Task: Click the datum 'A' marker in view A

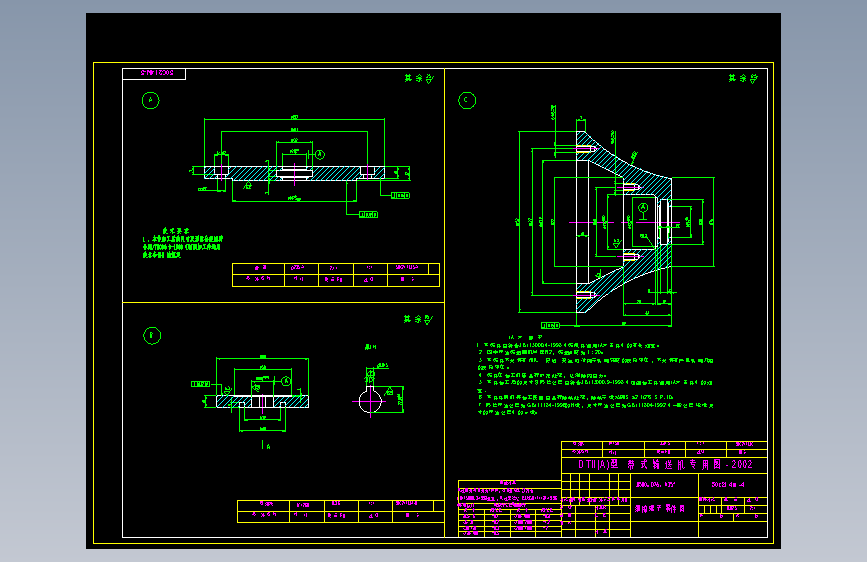Action: (320, 155)
